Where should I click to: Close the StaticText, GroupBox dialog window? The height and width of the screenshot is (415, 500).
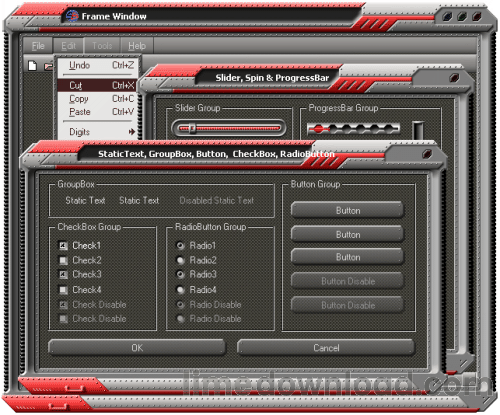(x=427, y=154)
